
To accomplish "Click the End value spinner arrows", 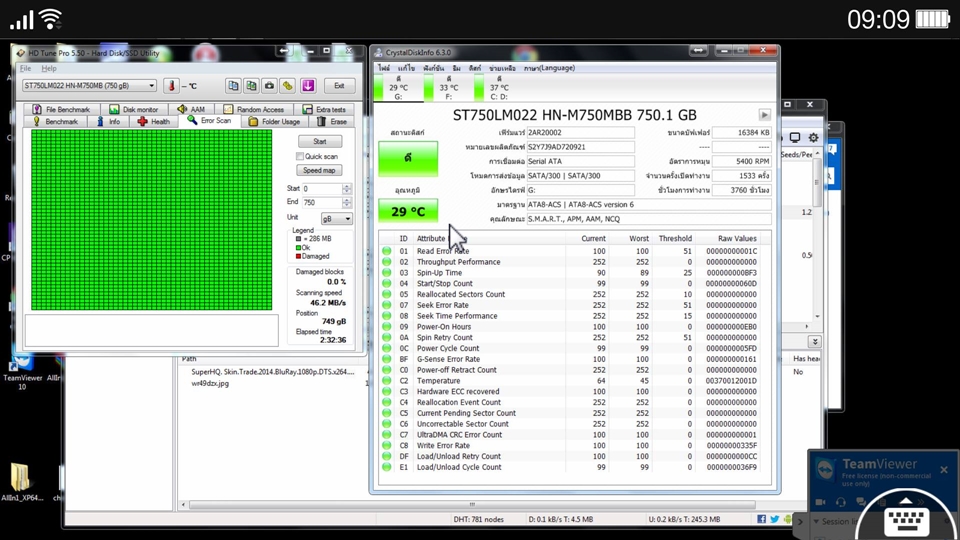I will (x=347, y=203).
